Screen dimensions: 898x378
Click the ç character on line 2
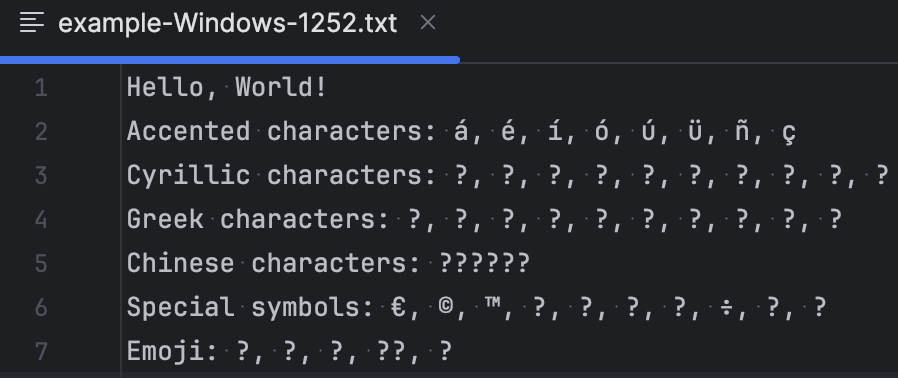(x=789, y=133)
